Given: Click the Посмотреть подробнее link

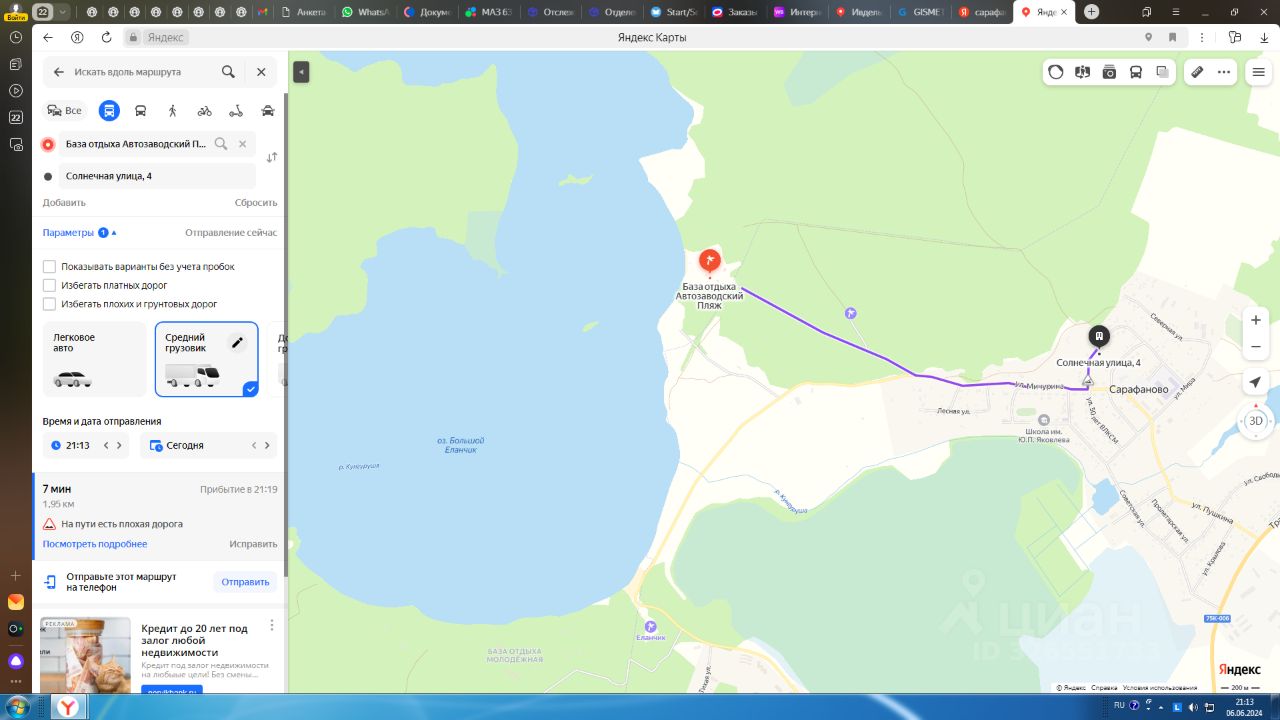Looking at the screenshot, I should 95,544.
